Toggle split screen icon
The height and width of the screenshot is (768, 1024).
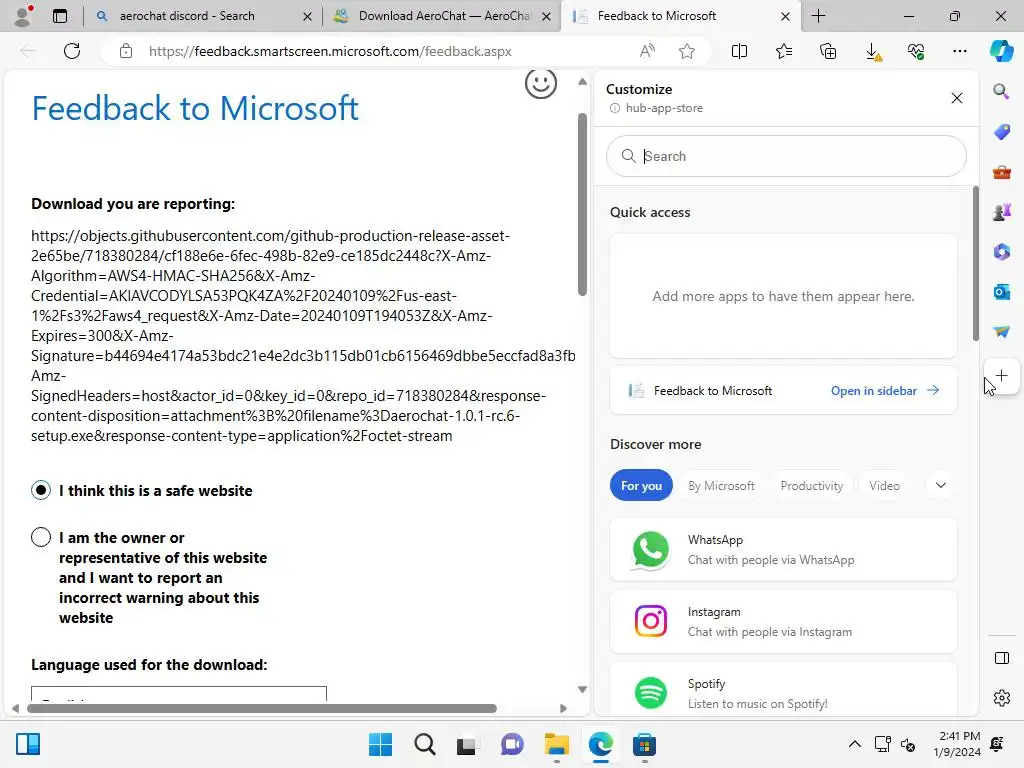[x=739, y=51]
